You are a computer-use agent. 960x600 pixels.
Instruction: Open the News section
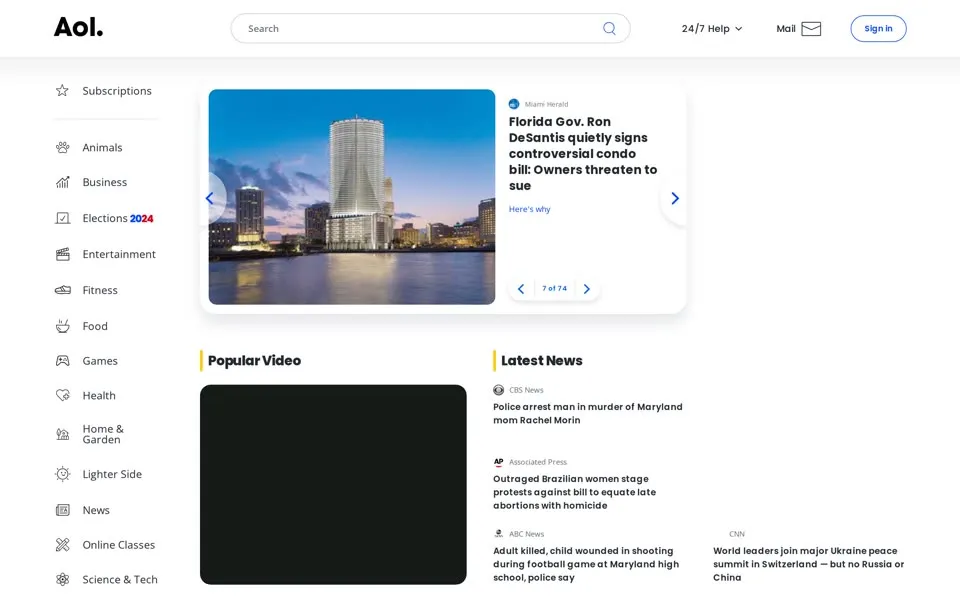(x=96, y=510)
